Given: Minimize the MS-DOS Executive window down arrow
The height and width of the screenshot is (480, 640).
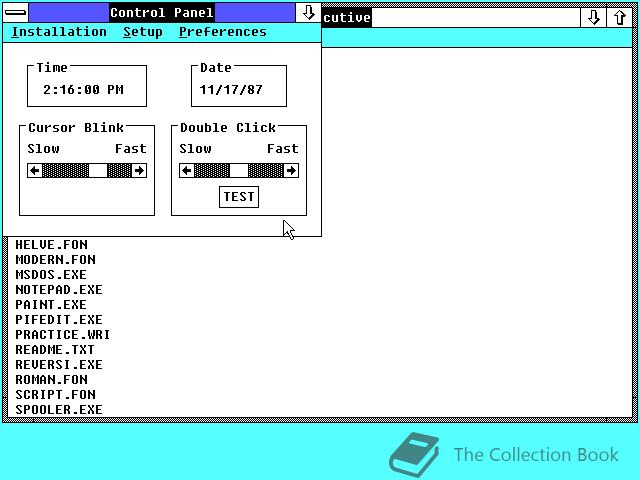Looking at the screenshot, I should coord(593,17).
